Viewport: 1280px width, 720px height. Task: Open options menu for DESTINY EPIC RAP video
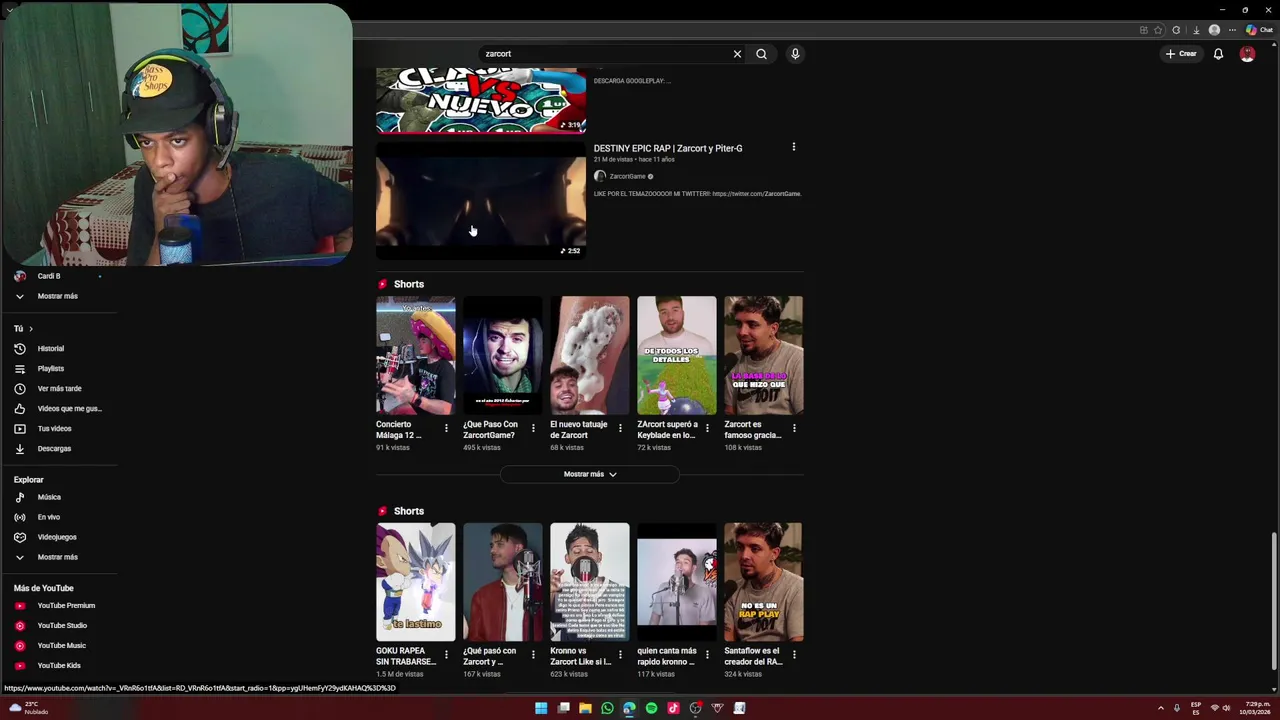794,147
